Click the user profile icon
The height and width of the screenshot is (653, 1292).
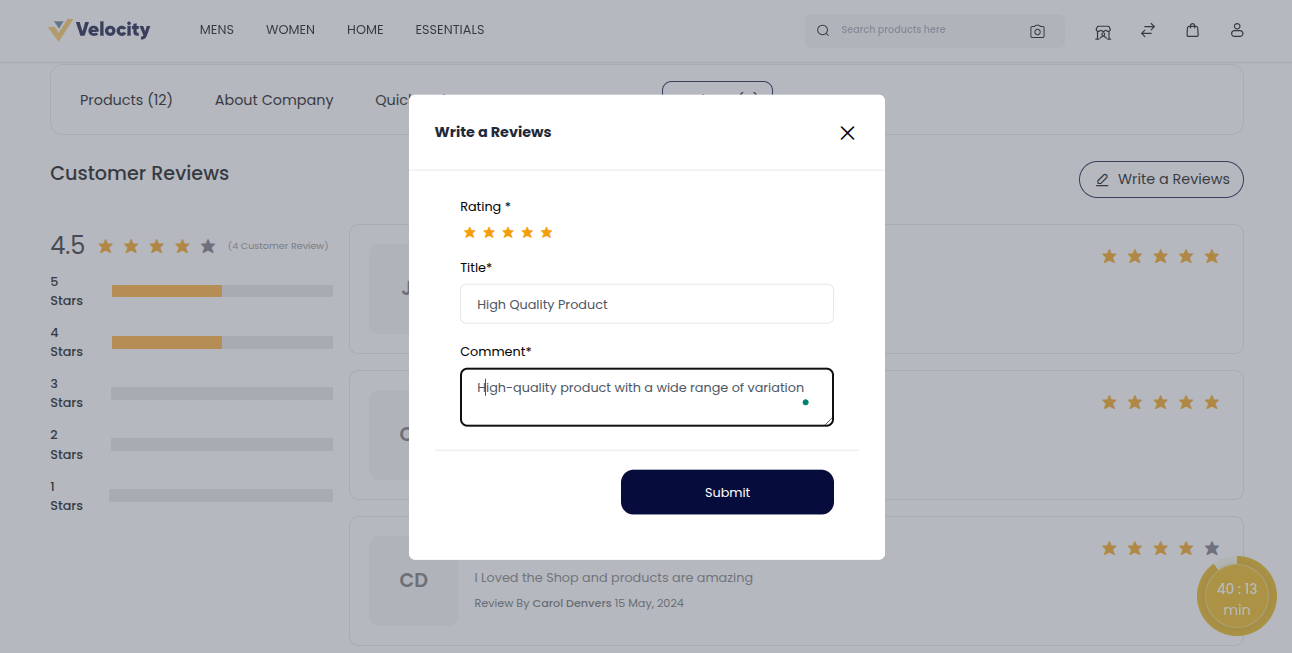tap(1237, 30)
